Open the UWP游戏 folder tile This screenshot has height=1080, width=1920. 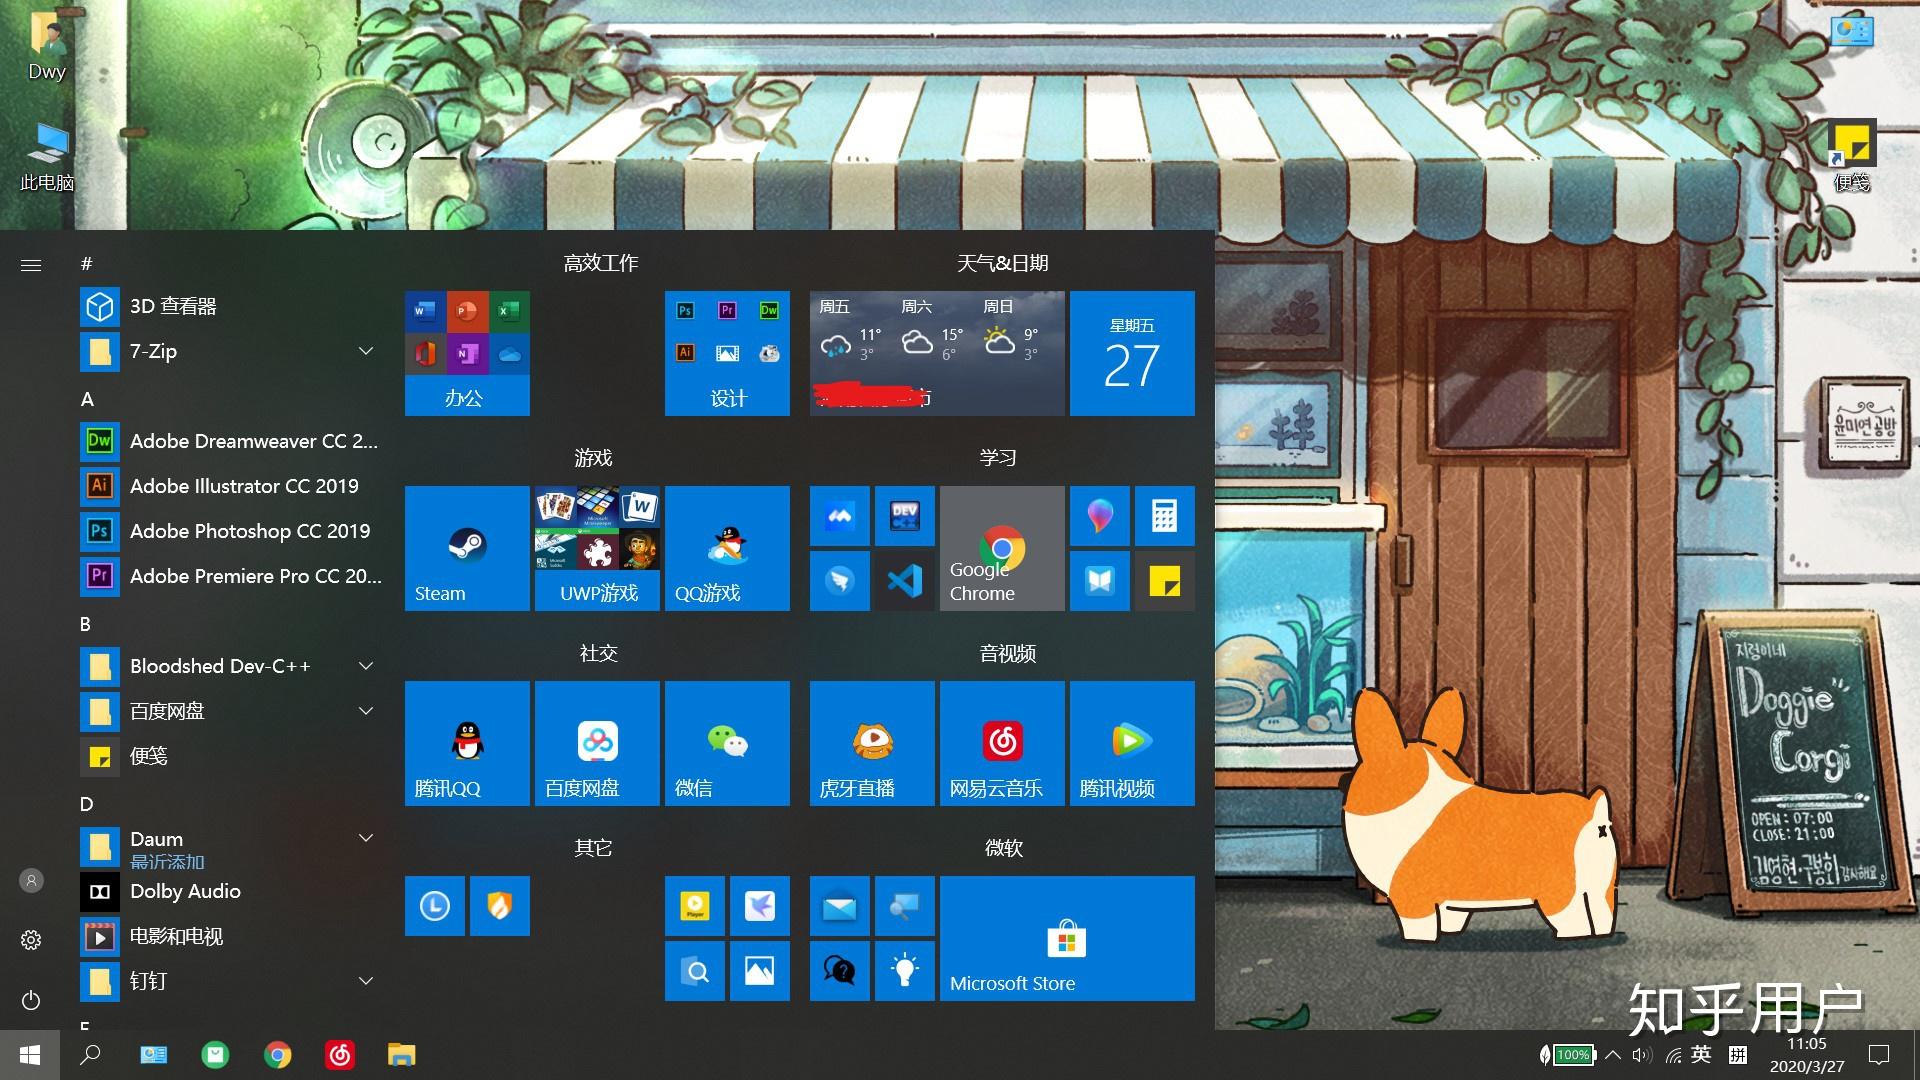(x=597, y=548)
